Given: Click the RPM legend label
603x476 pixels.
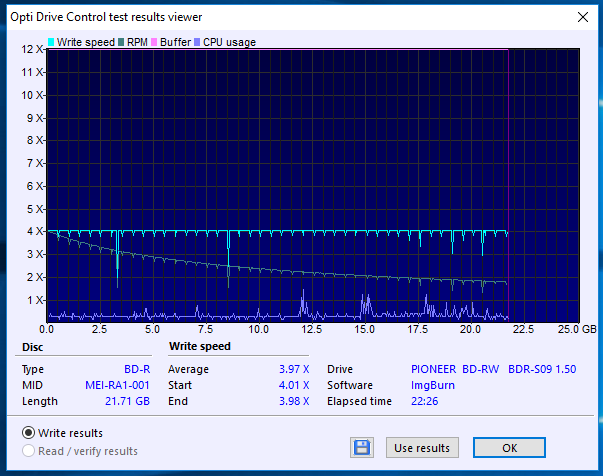Looking at the screenshot, I should click(137, 42).
